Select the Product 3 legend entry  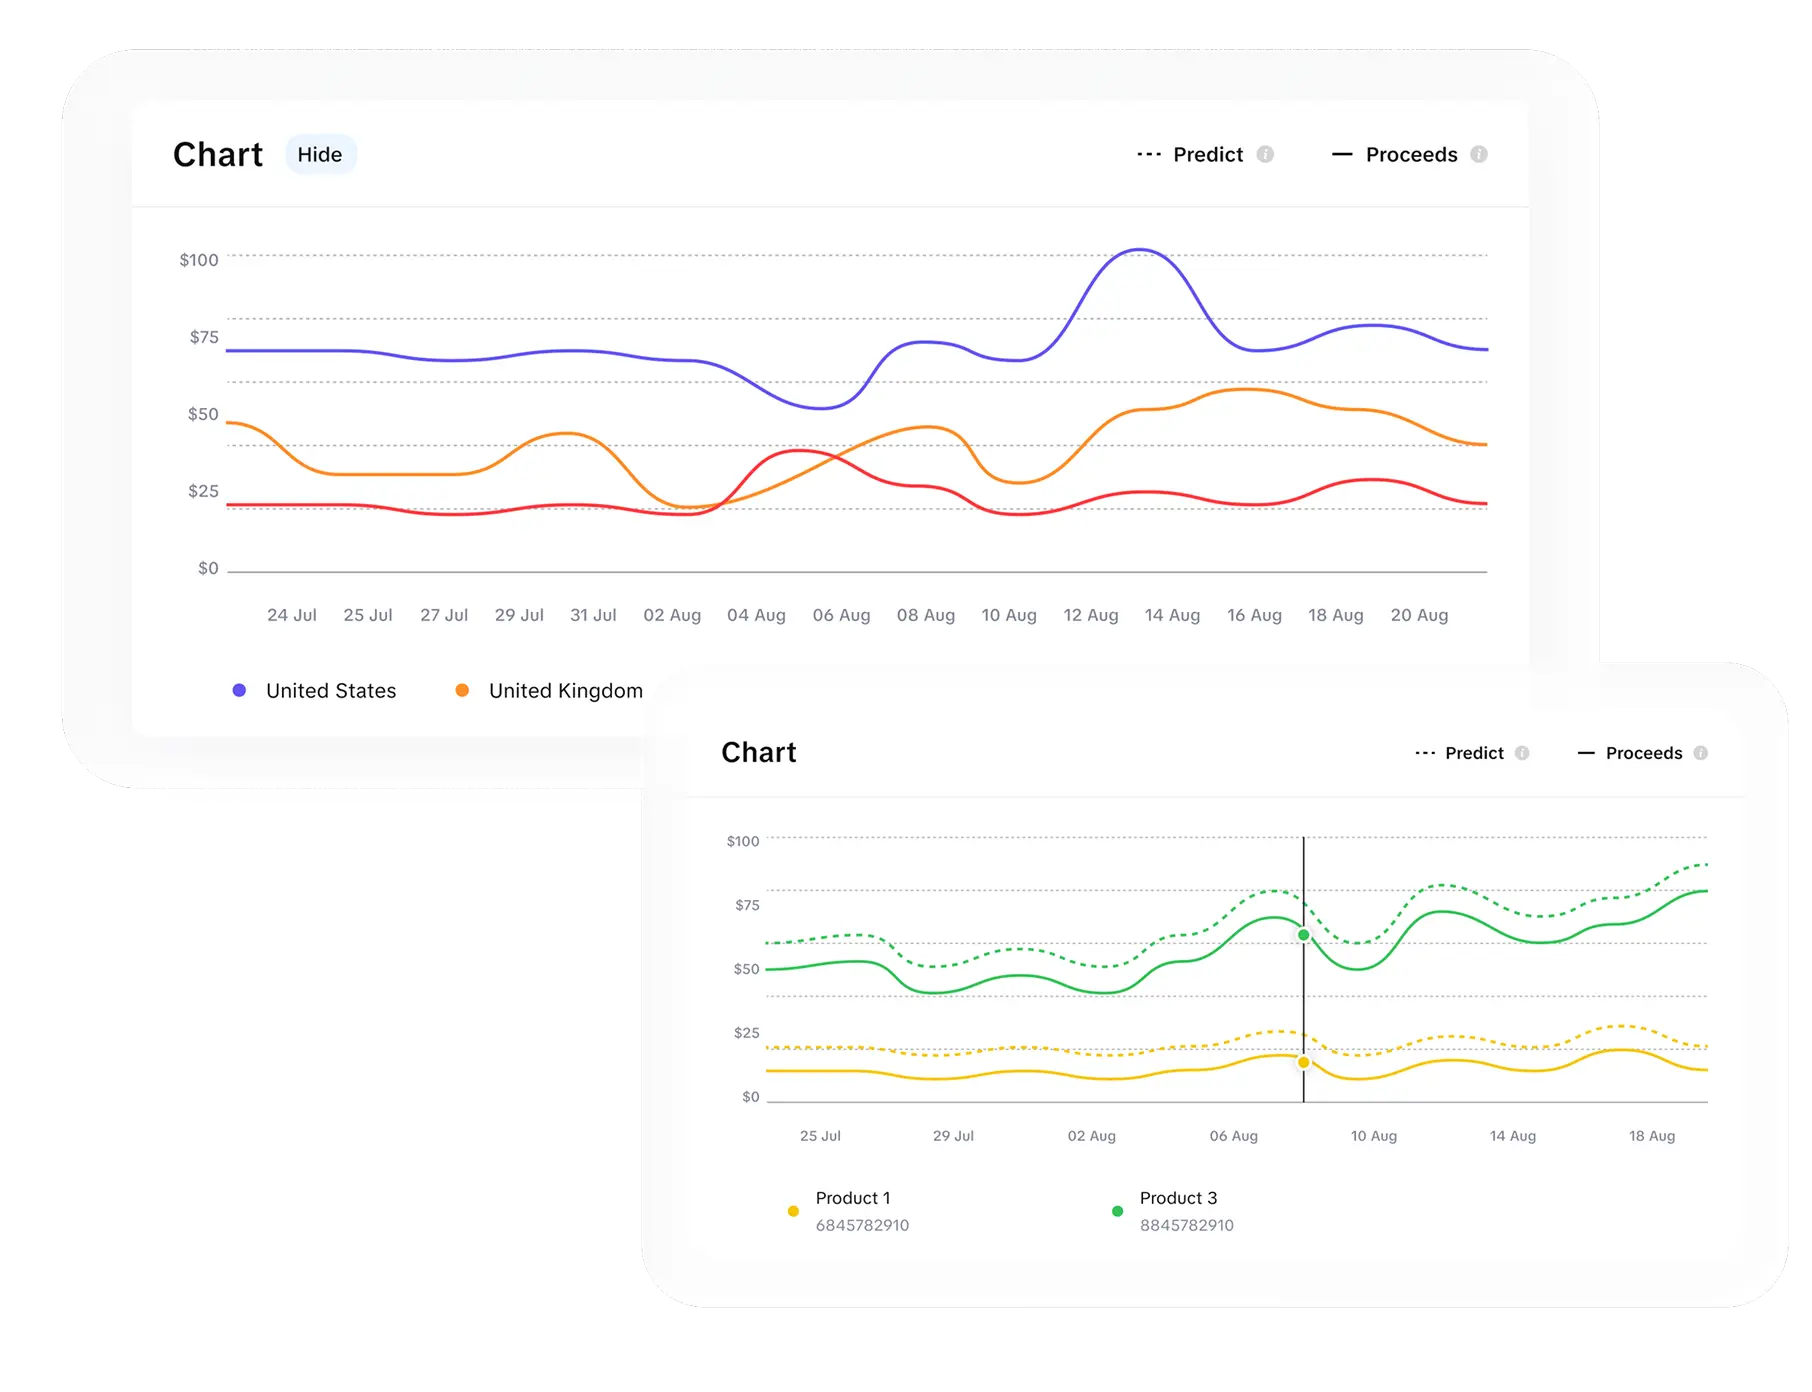(1180, 1197)
